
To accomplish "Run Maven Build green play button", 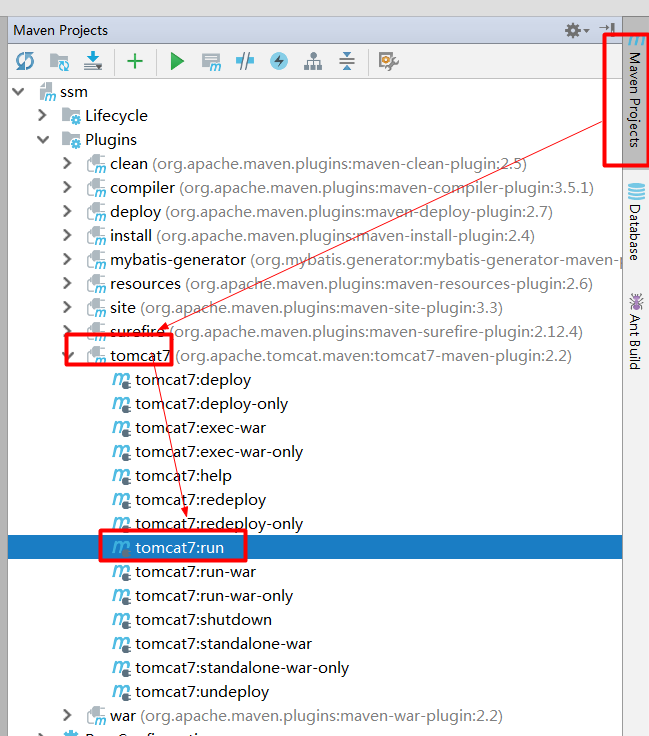I will pos(177,61).
